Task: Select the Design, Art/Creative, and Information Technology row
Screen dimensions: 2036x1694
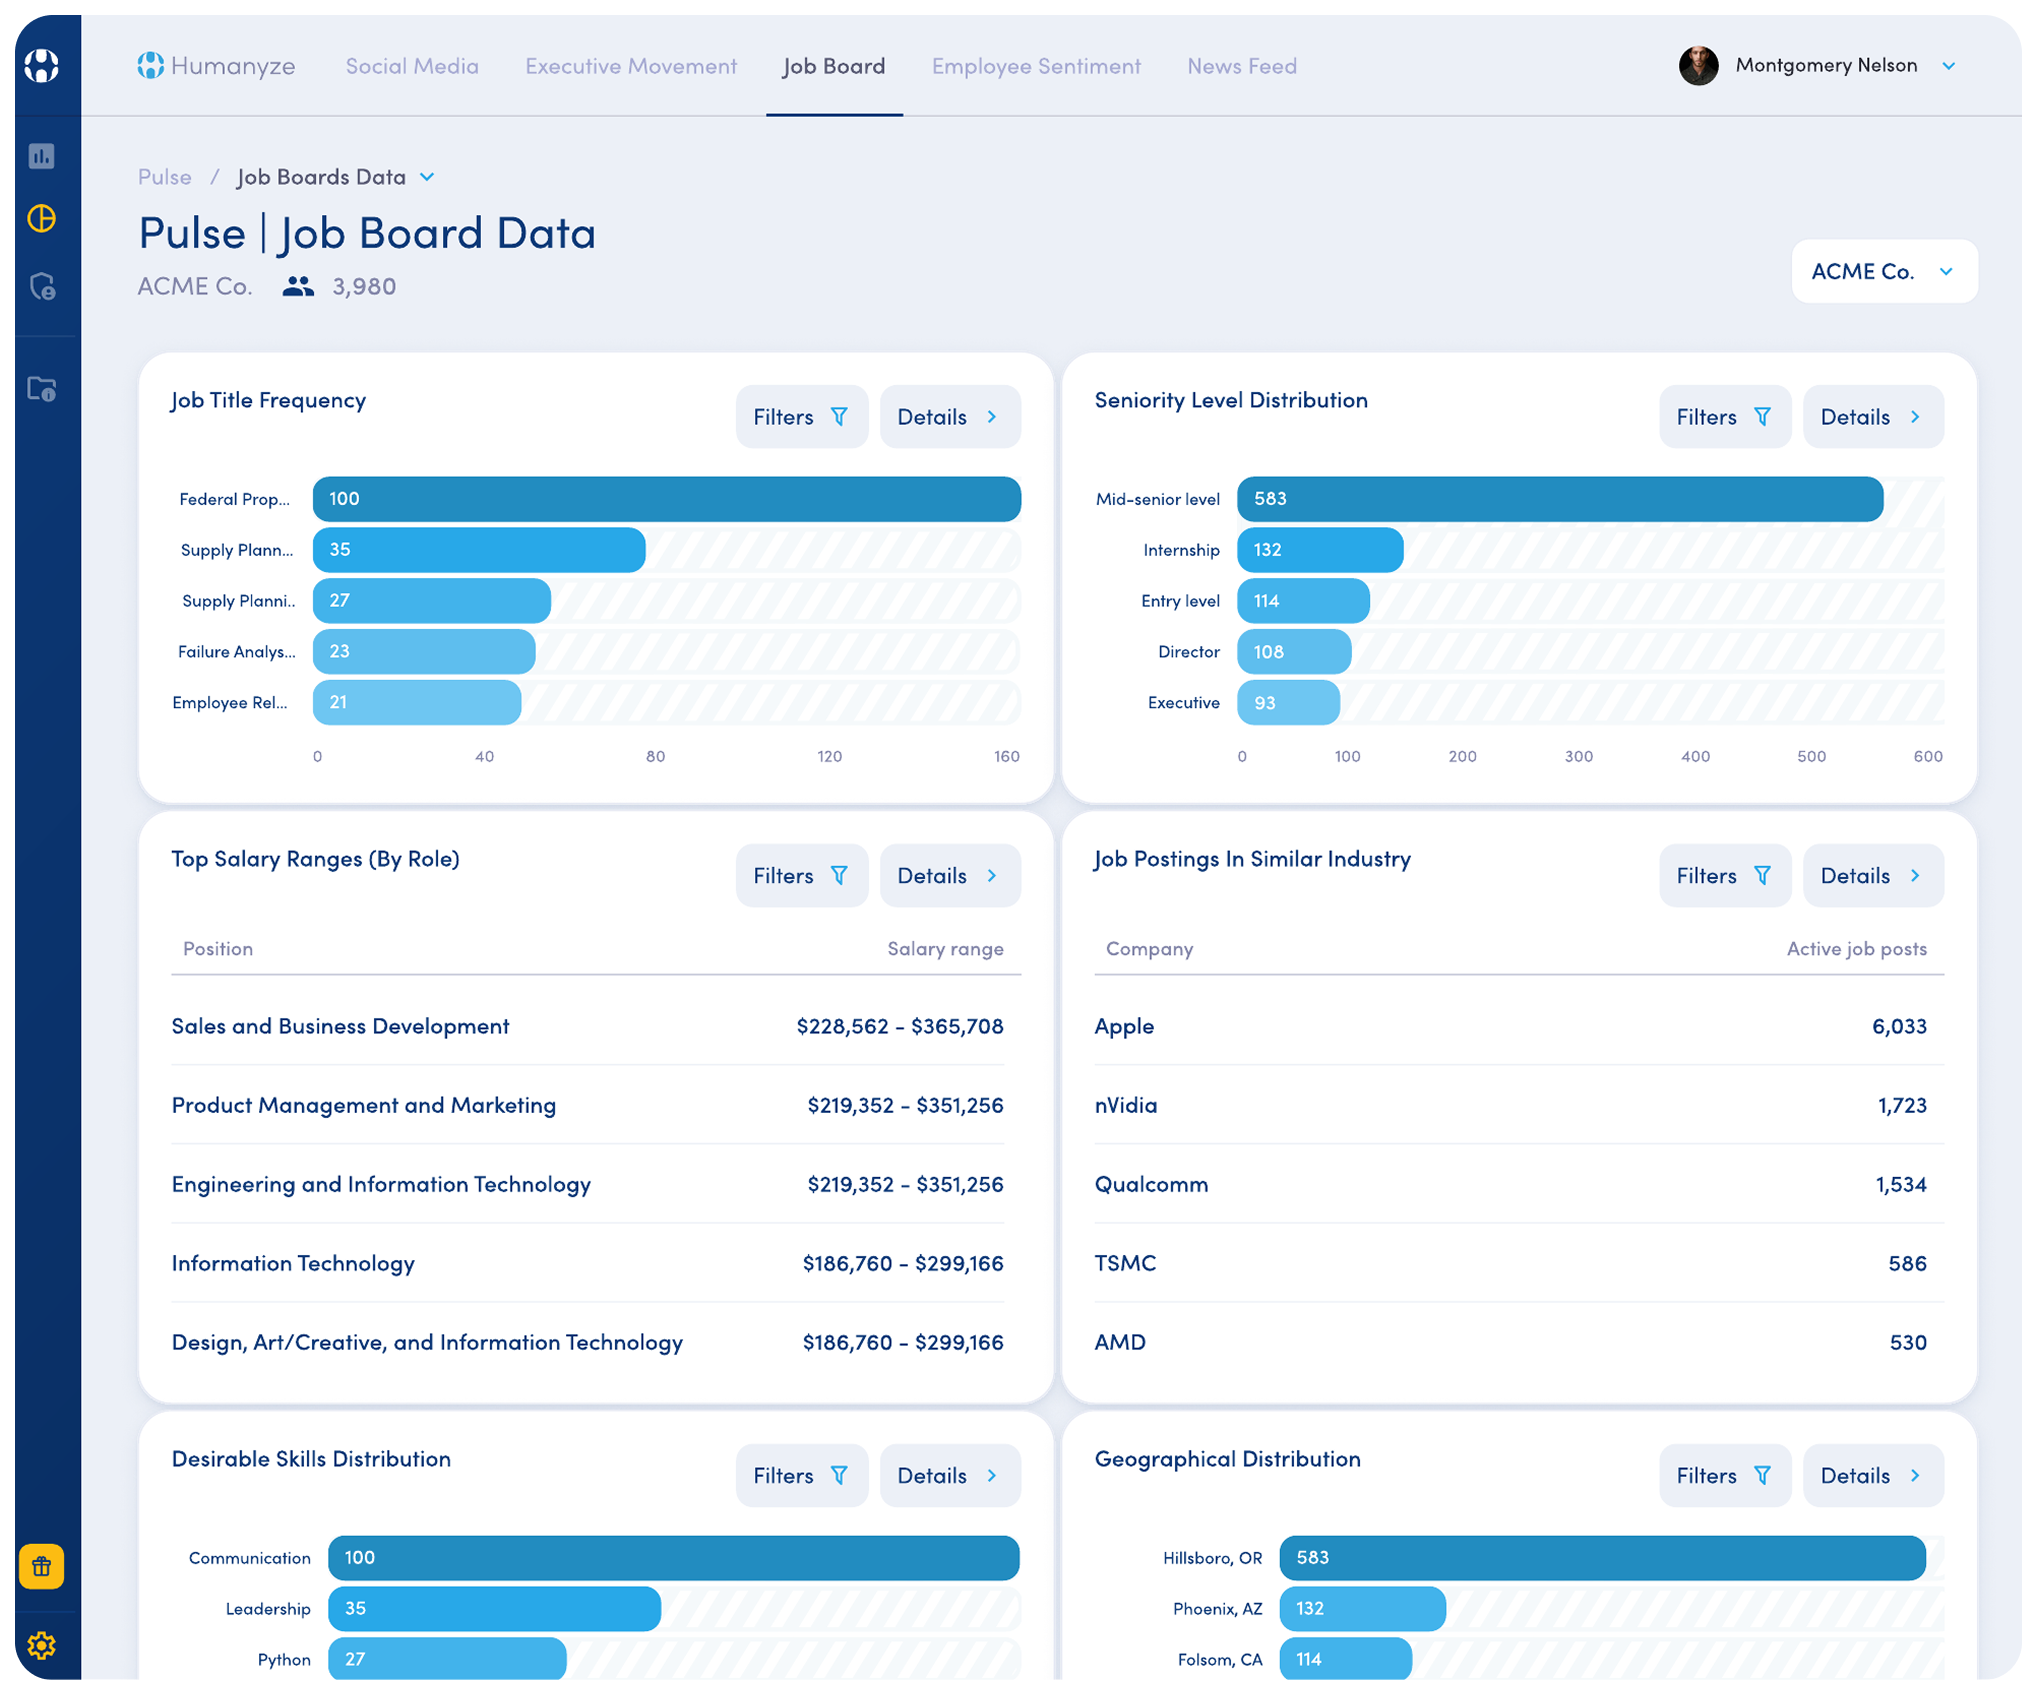Action: click(588, 1342)
